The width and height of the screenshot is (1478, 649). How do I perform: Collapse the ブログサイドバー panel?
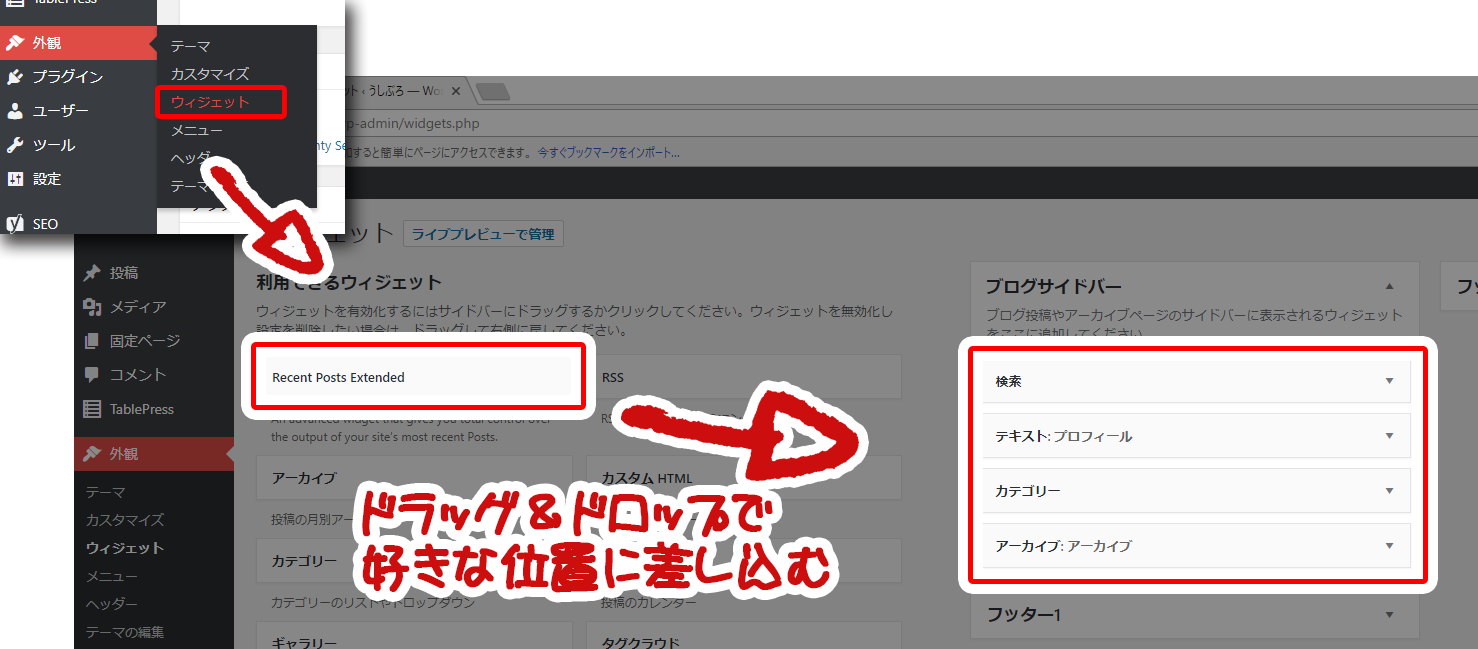(1389, 286)
